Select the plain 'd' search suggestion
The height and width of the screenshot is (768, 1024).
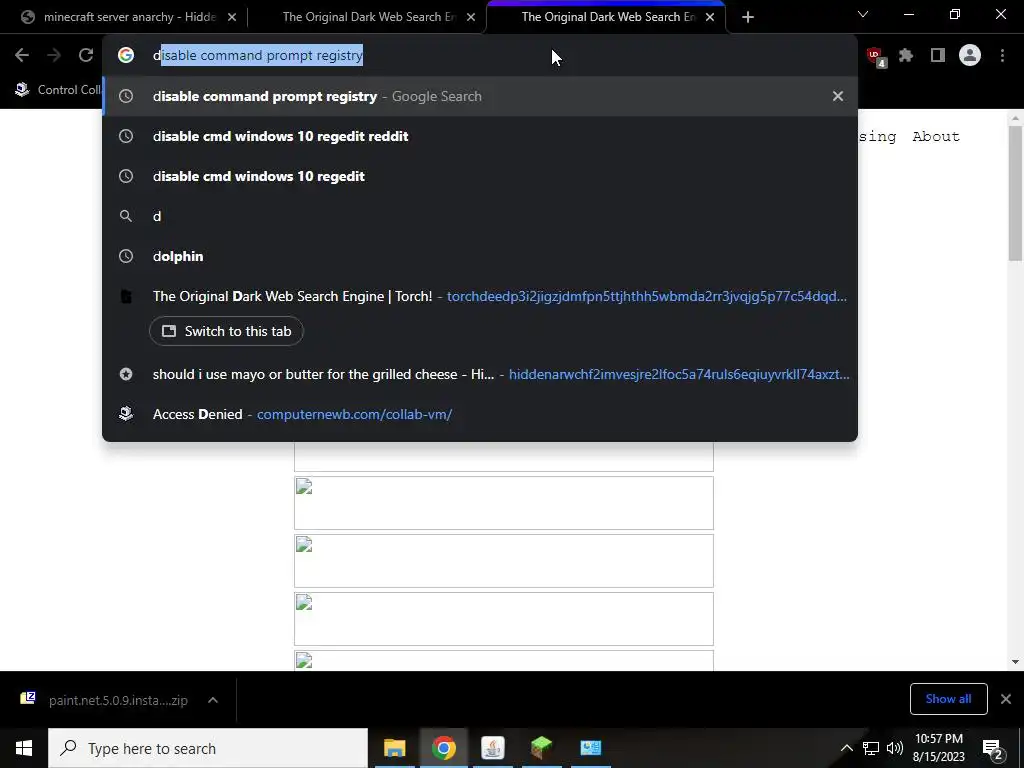480,216
